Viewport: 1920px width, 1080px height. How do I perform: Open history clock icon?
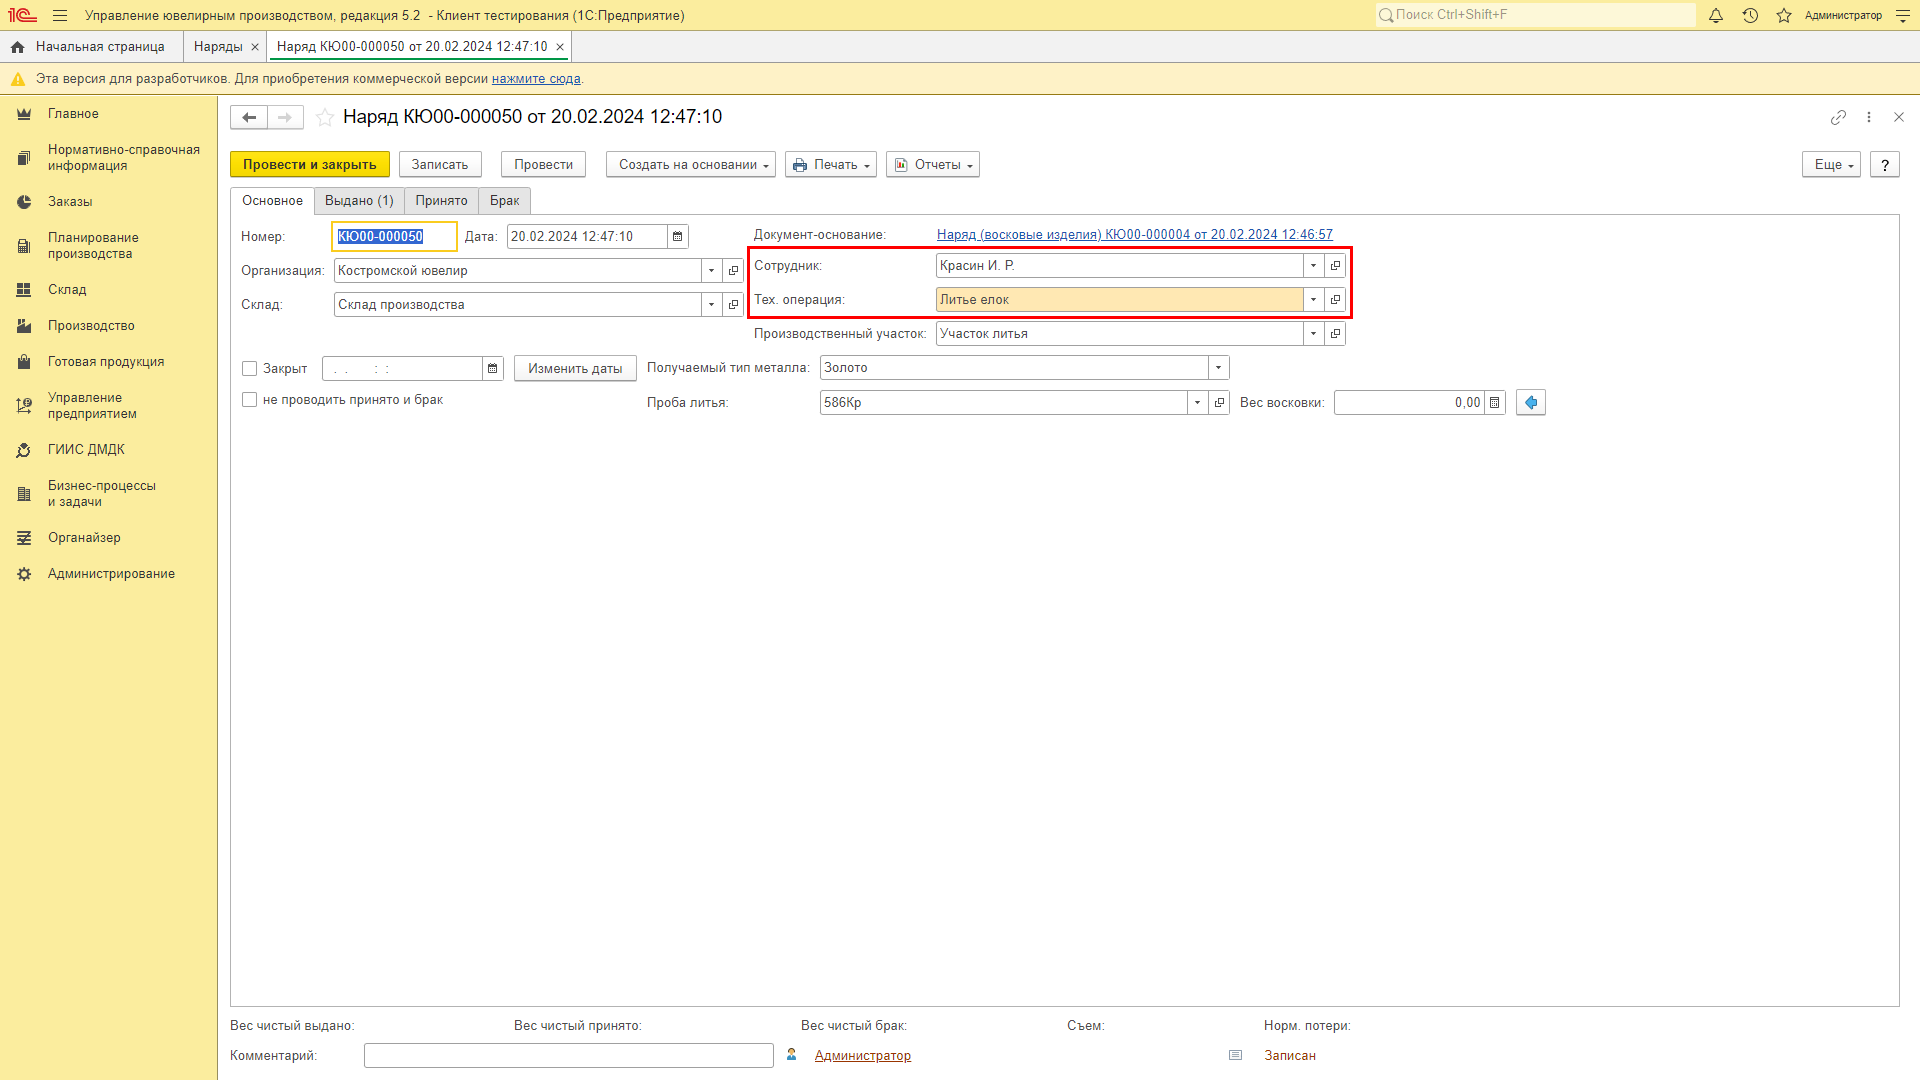coord(1750,16)
